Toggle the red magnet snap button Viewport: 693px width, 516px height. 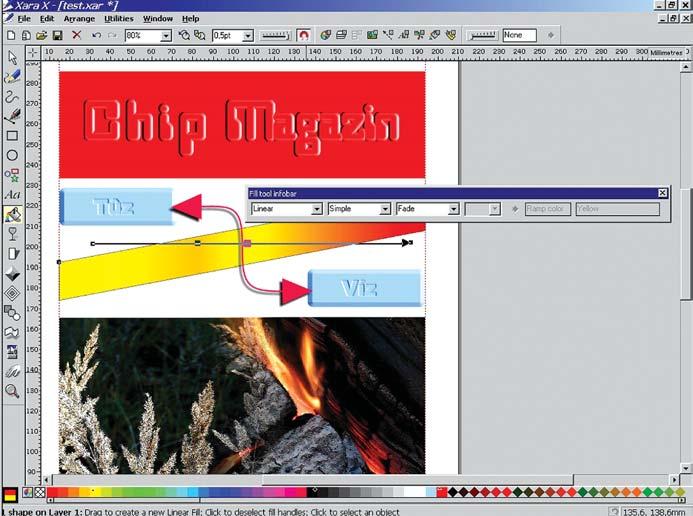pos(304,35)
